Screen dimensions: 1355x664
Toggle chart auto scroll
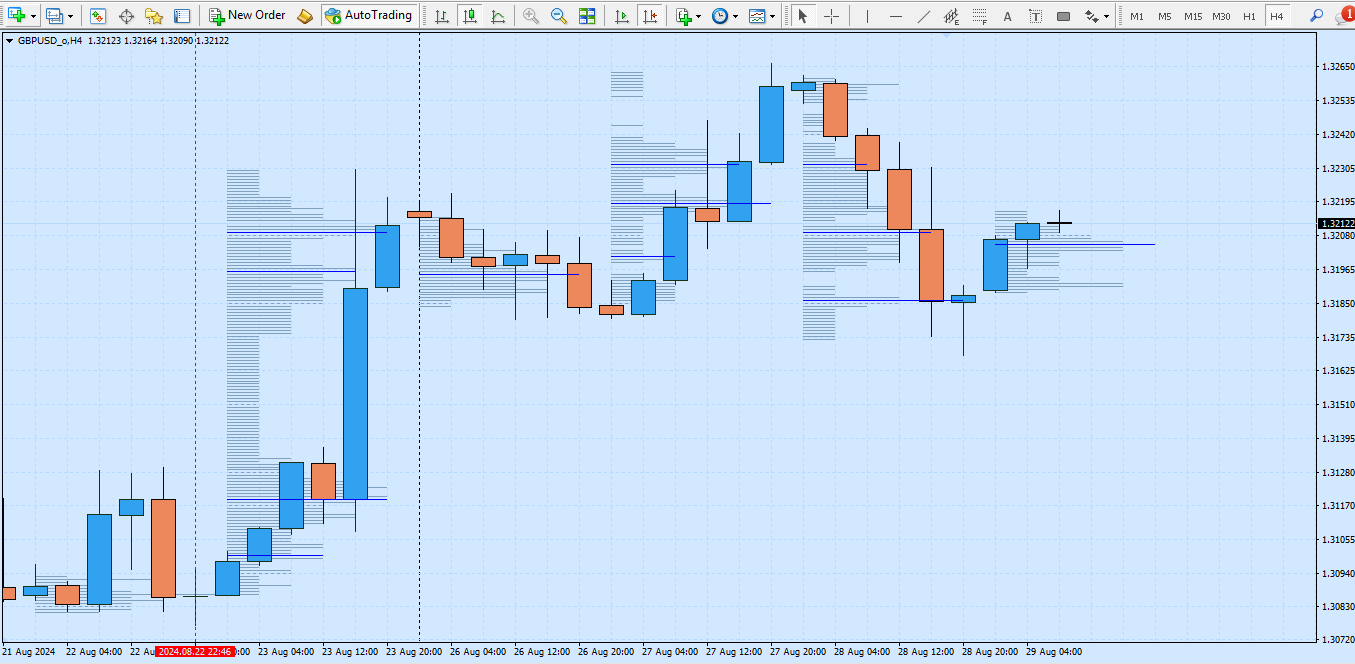(x=622, y=16)
